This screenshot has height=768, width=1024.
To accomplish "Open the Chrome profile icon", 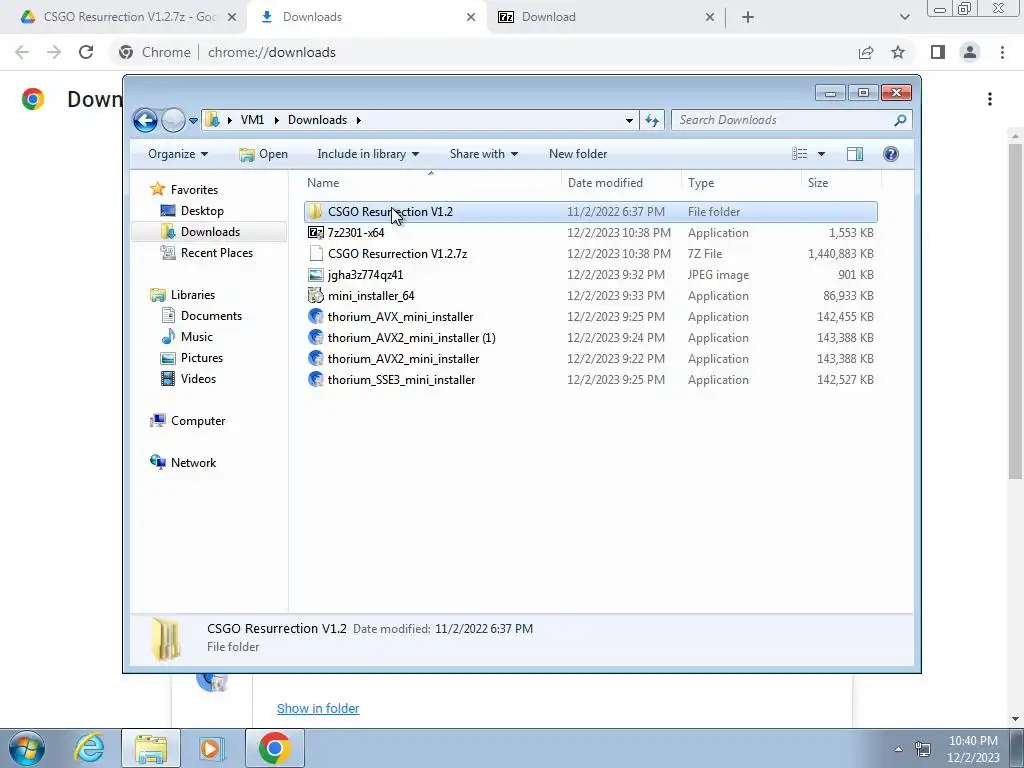I will point(970,52).
